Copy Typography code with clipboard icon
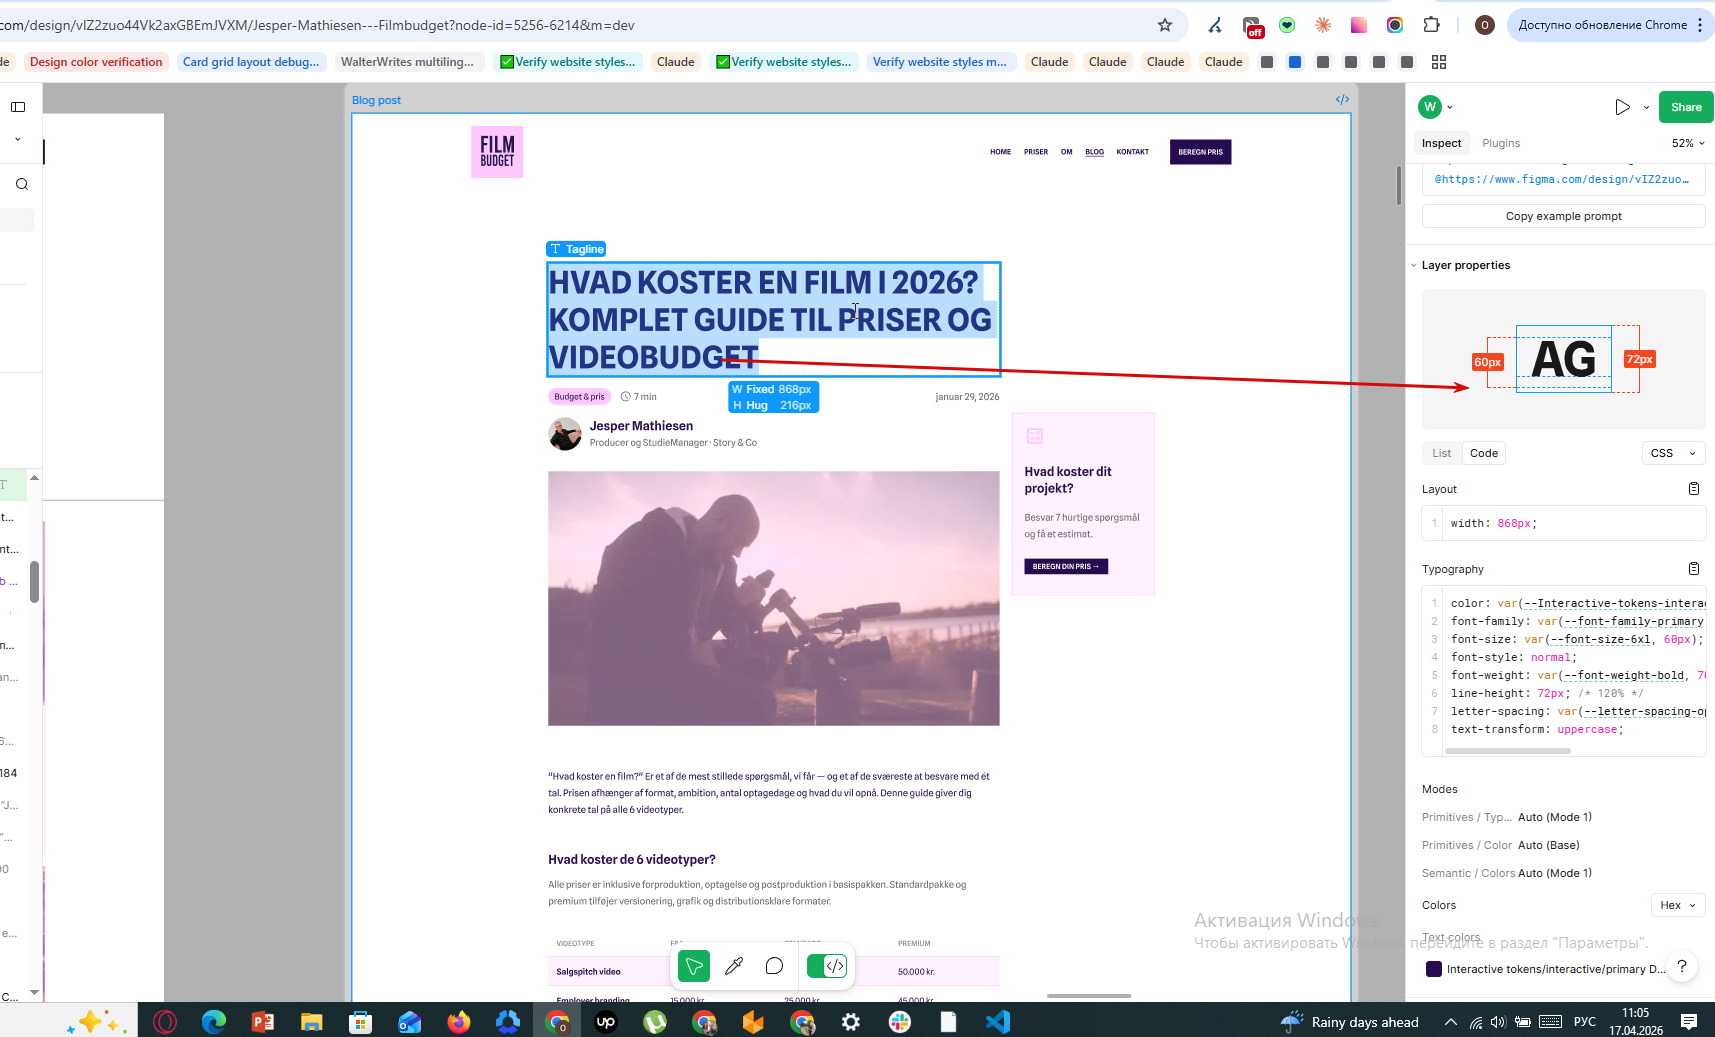1715x1037 pixels. [1694, 569]
